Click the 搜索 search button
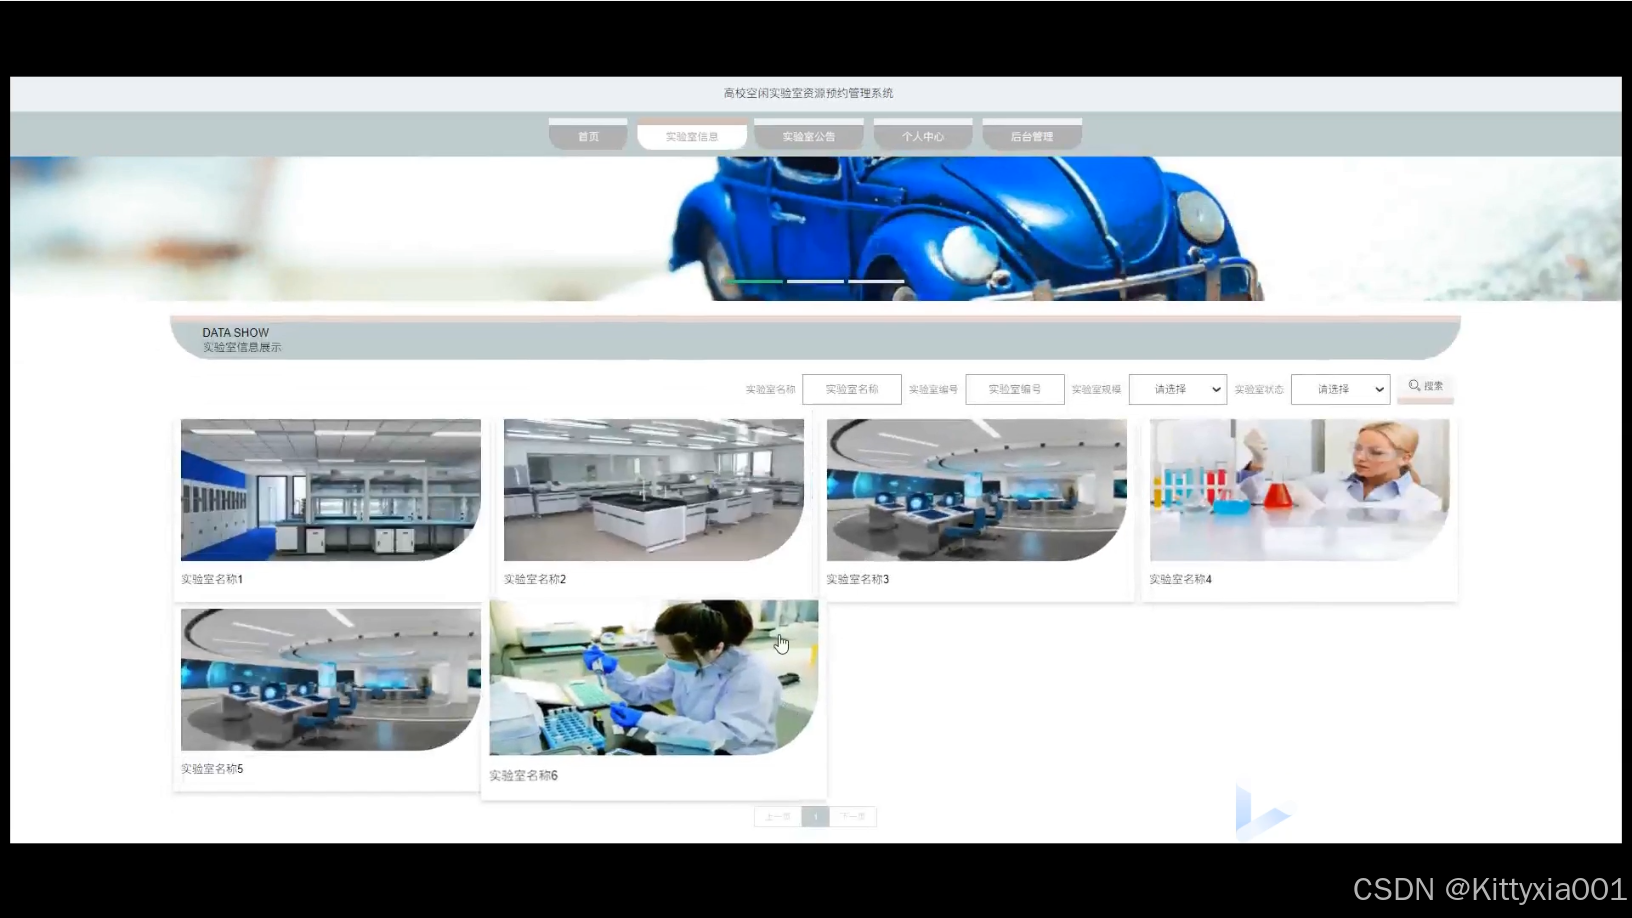The height and width of the screenshot is (918, 1632). tap(1425, 386)
